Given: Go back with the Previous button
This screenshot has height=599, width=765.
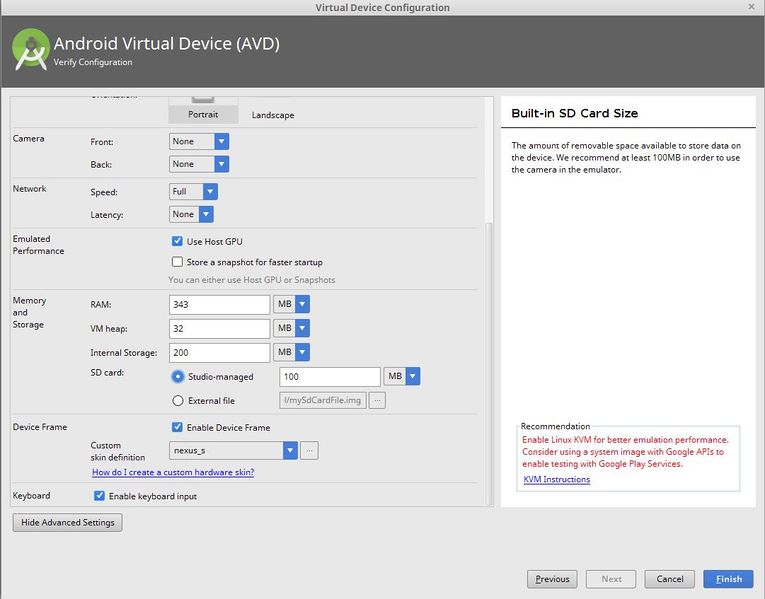Looking at the screenshot, I should coord(552,579).
